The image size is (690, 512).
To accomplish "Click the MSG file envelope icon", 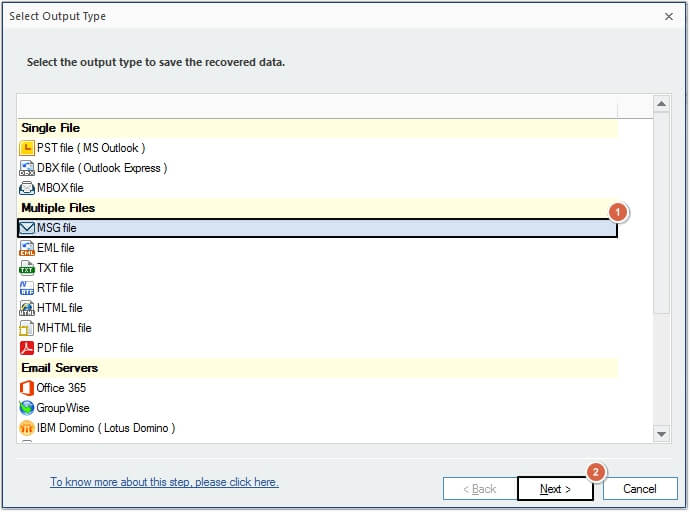I will (x=27, y=228).
